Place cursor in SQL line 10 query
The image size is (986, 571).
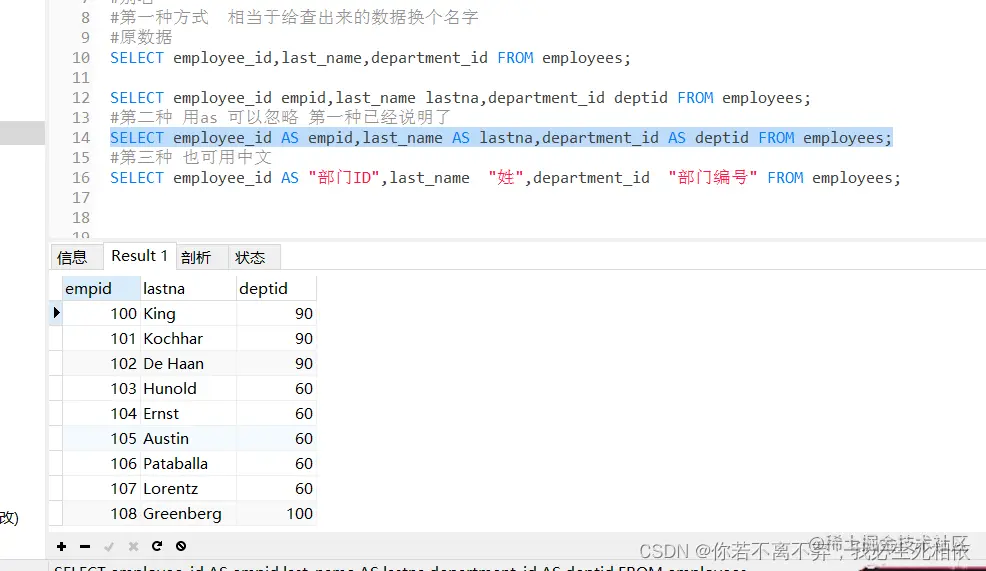[x=370, y=58]
